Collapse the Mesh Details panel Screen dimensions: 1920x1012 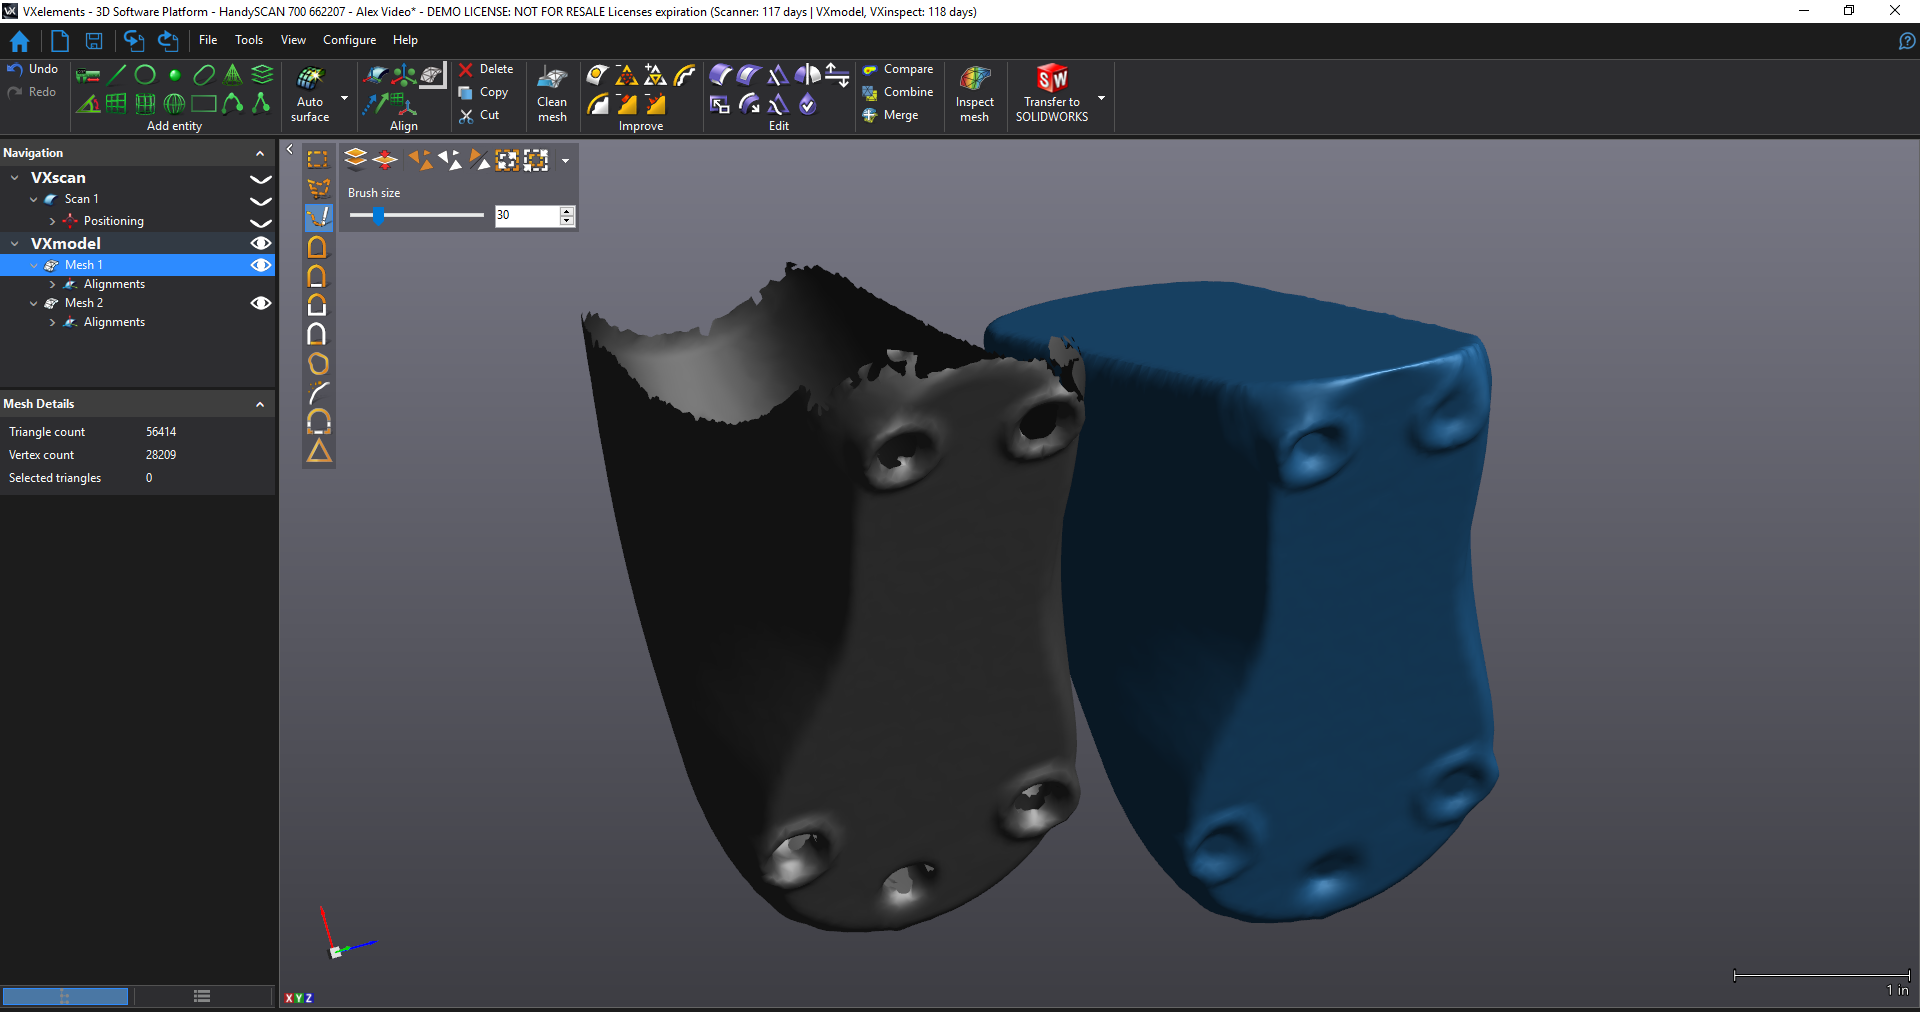[x=260, y=404]
